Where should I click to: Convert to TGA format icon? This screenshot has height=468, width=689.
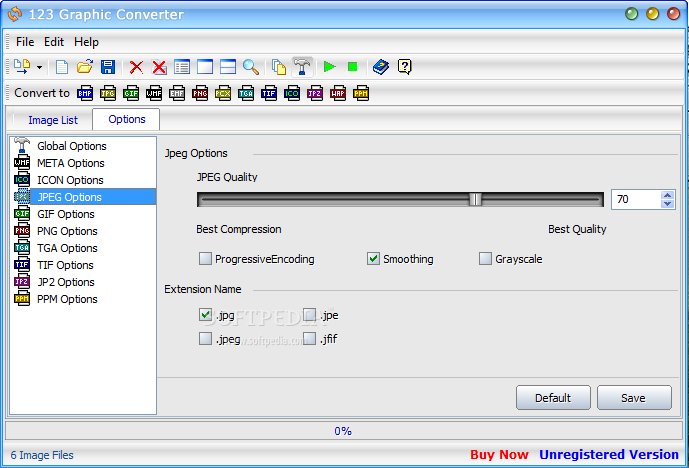pyautogui.click(x=246, y=93)
